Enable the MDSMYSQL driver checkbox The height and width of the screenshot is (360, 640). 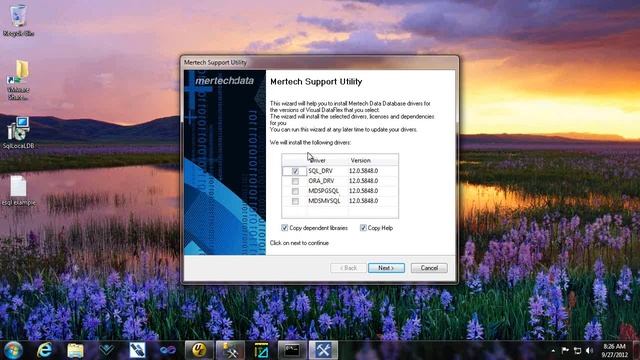295,201
